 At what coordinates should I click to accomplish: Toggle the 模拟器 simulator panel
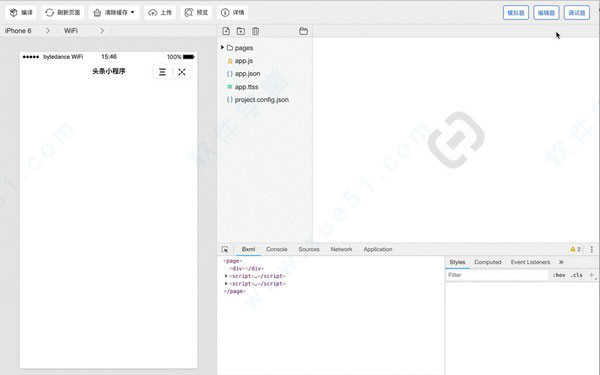coord(516,13)
